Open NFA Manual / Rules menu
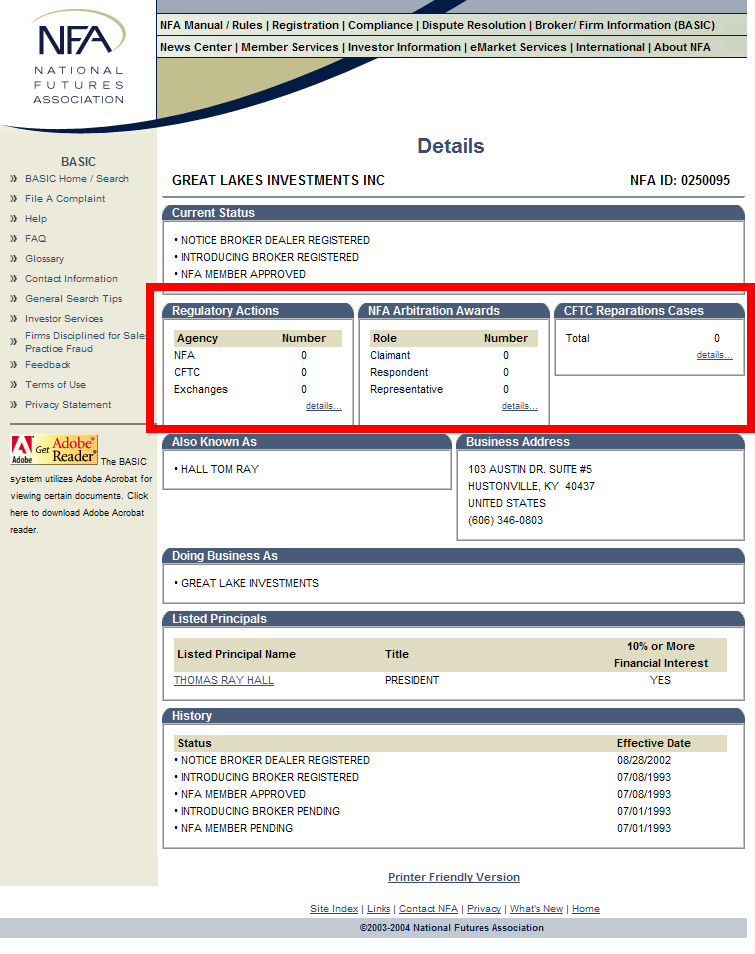The width and height of the screenshot is (755, 954). click(x=211, y=26)
